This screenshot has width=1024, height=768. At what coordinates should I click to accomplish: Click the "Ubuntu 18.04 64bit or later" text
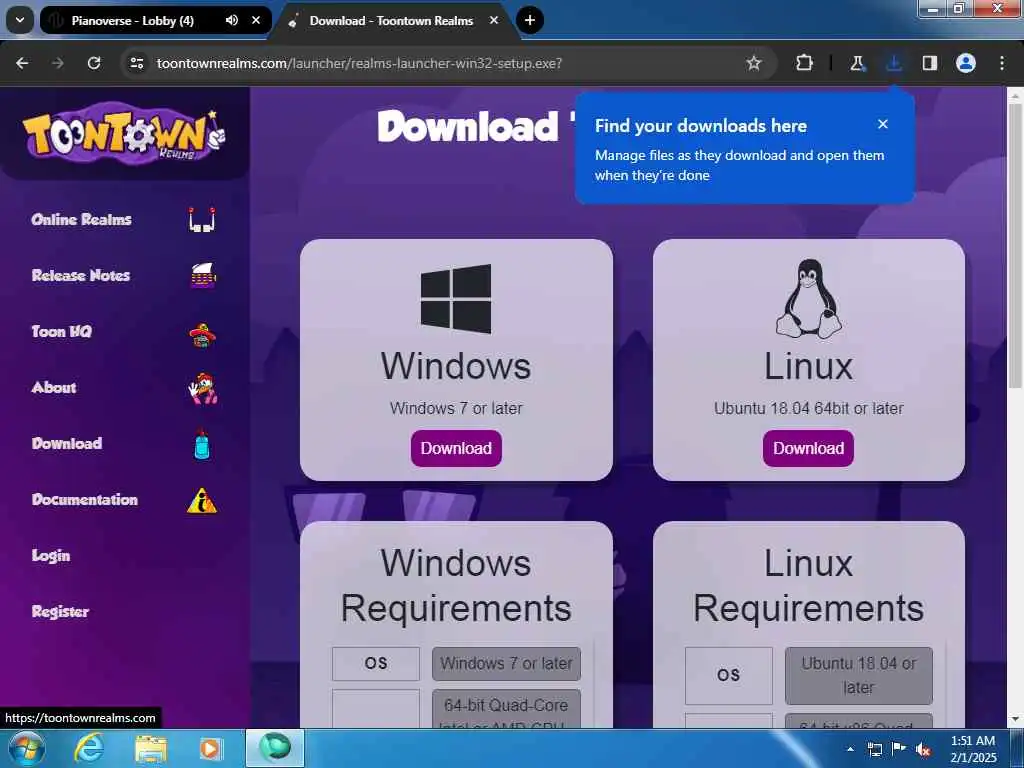click(x=808, y=408)
